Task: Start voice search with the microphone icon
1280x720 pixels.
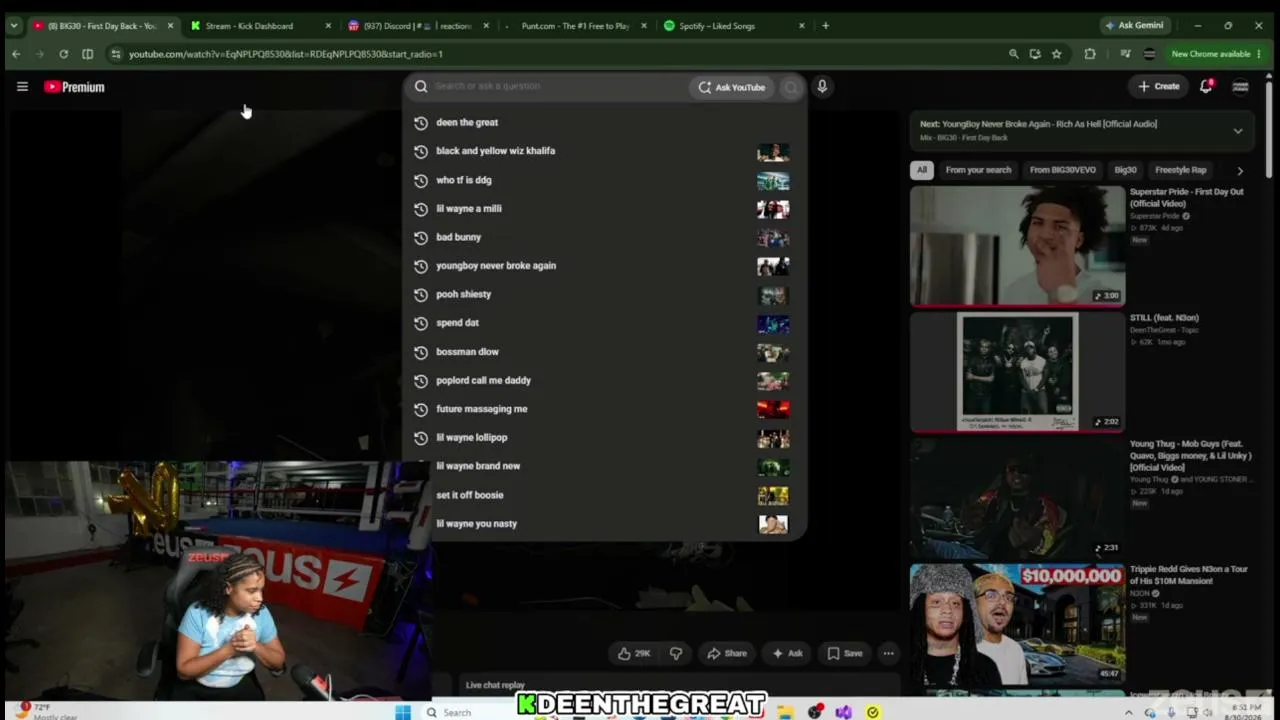Action: tap(822, 87)
